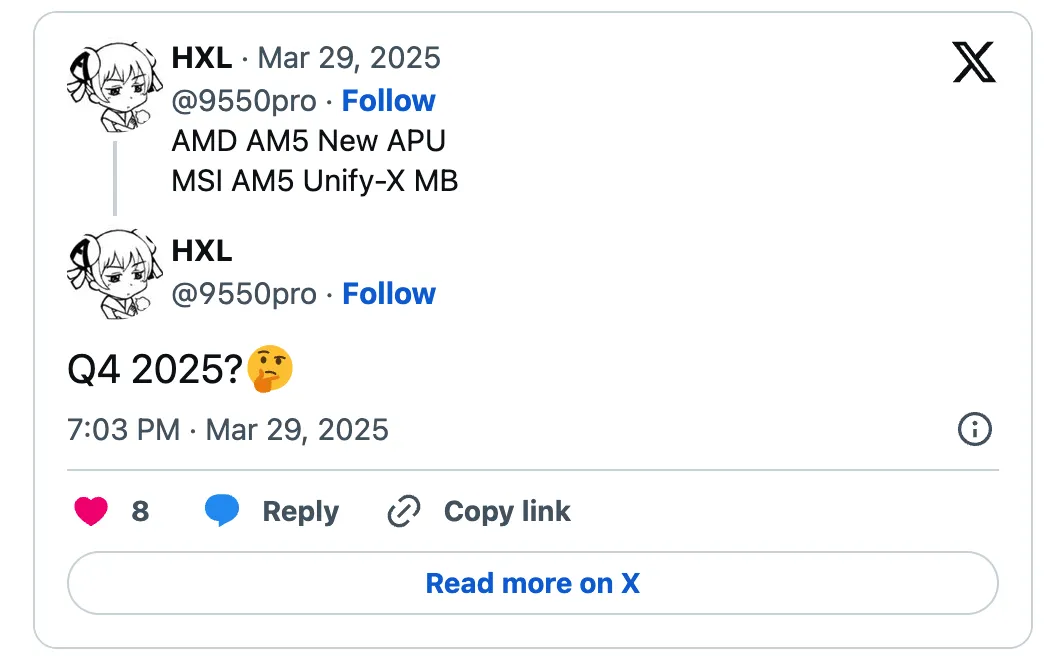Click the Read more on X button
Viewport: 1052px width, 672px height.
pos(531,583)
